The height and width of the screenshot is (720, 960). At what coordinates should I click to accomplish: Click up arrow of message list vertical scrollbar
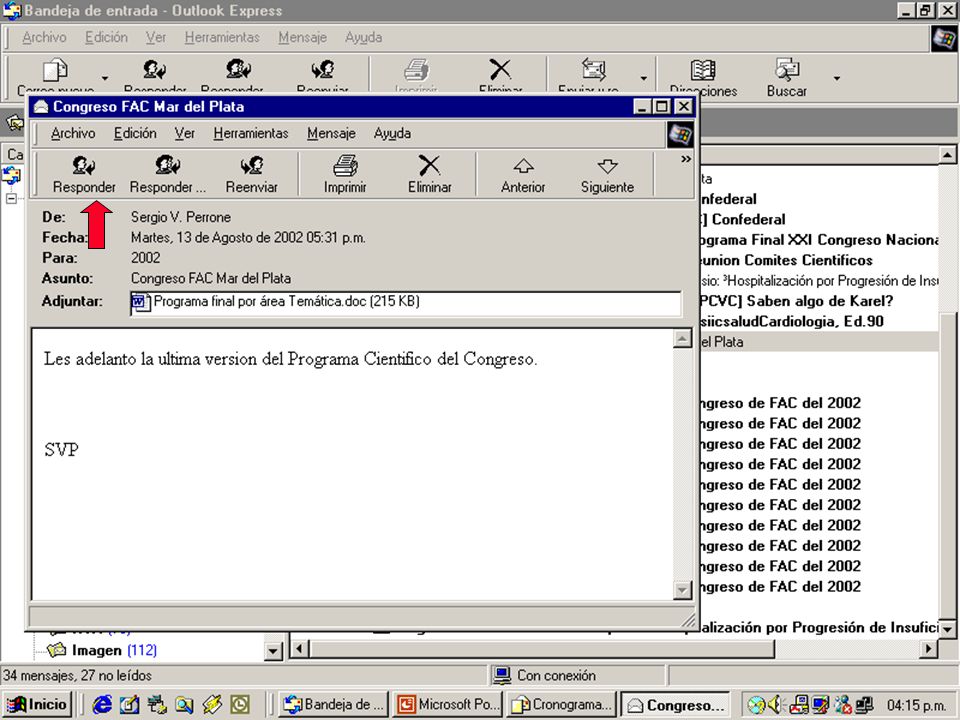(x=947, y=155)
